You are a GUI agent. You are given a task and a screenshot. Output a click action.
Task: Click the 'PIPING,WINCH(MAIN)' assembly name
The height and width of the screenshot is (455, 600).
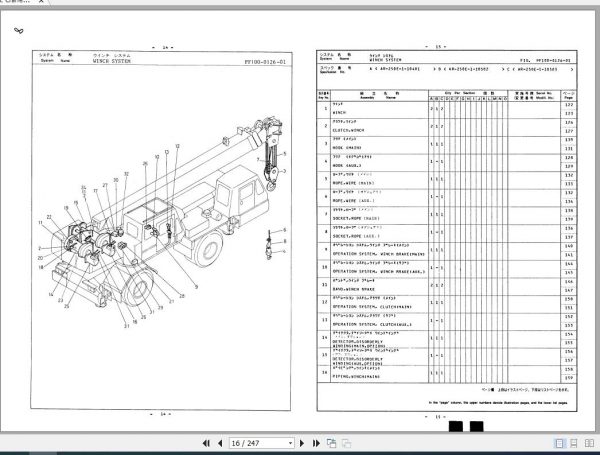356,377
